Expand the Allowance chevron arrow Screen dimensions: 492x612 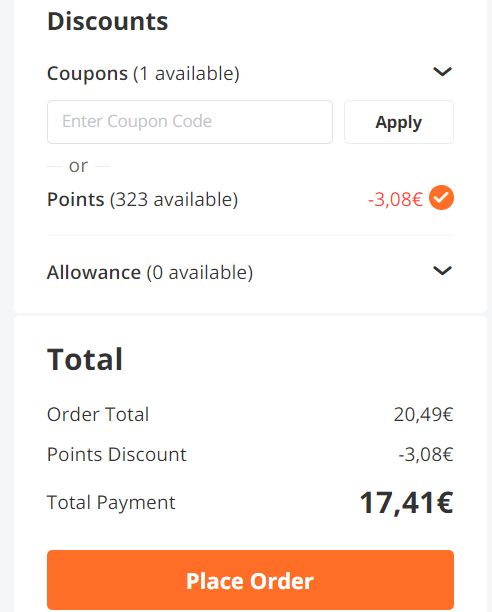(442, 270)
